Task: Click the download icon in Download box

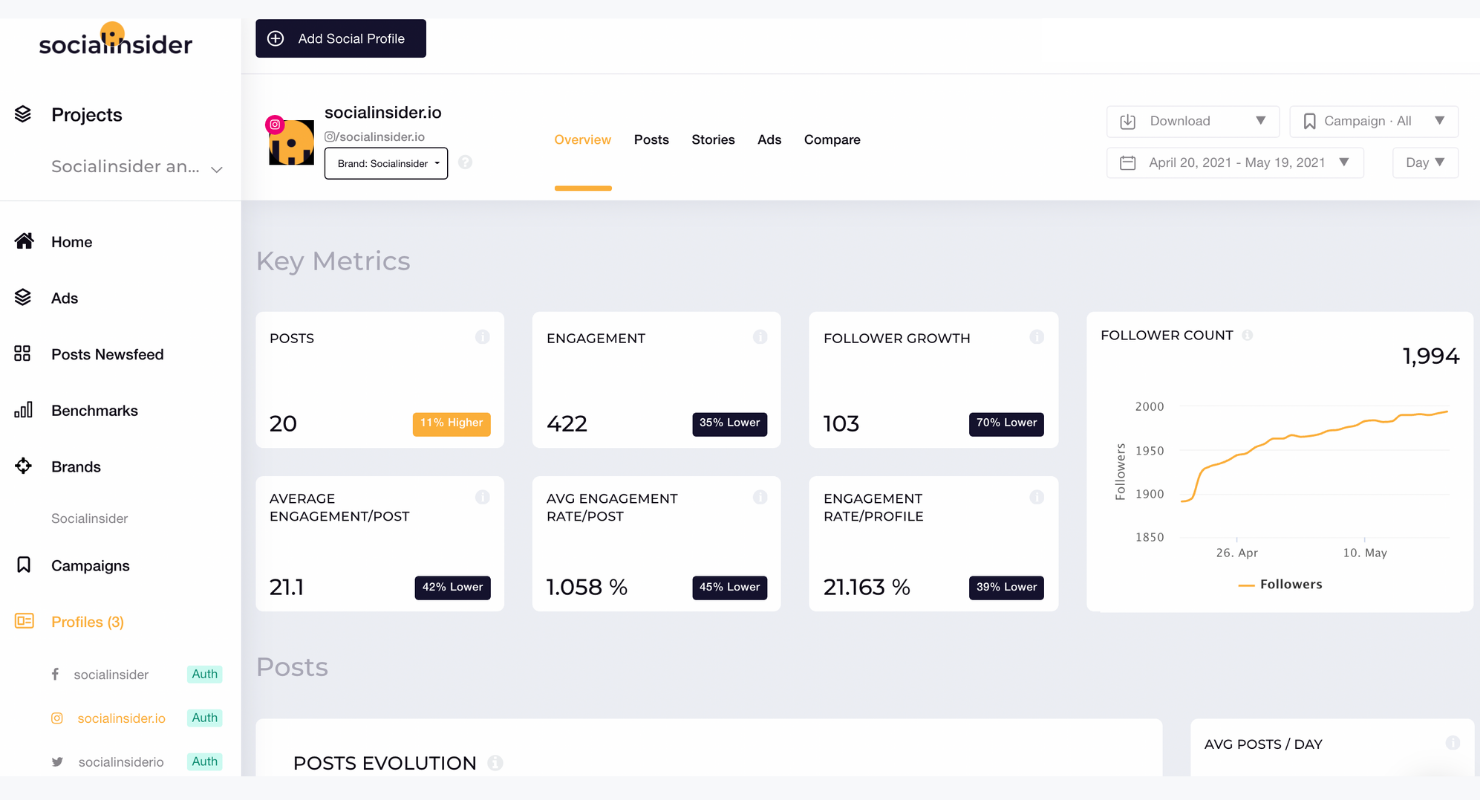Action: pyautogui.click(x=1128, y=121)
